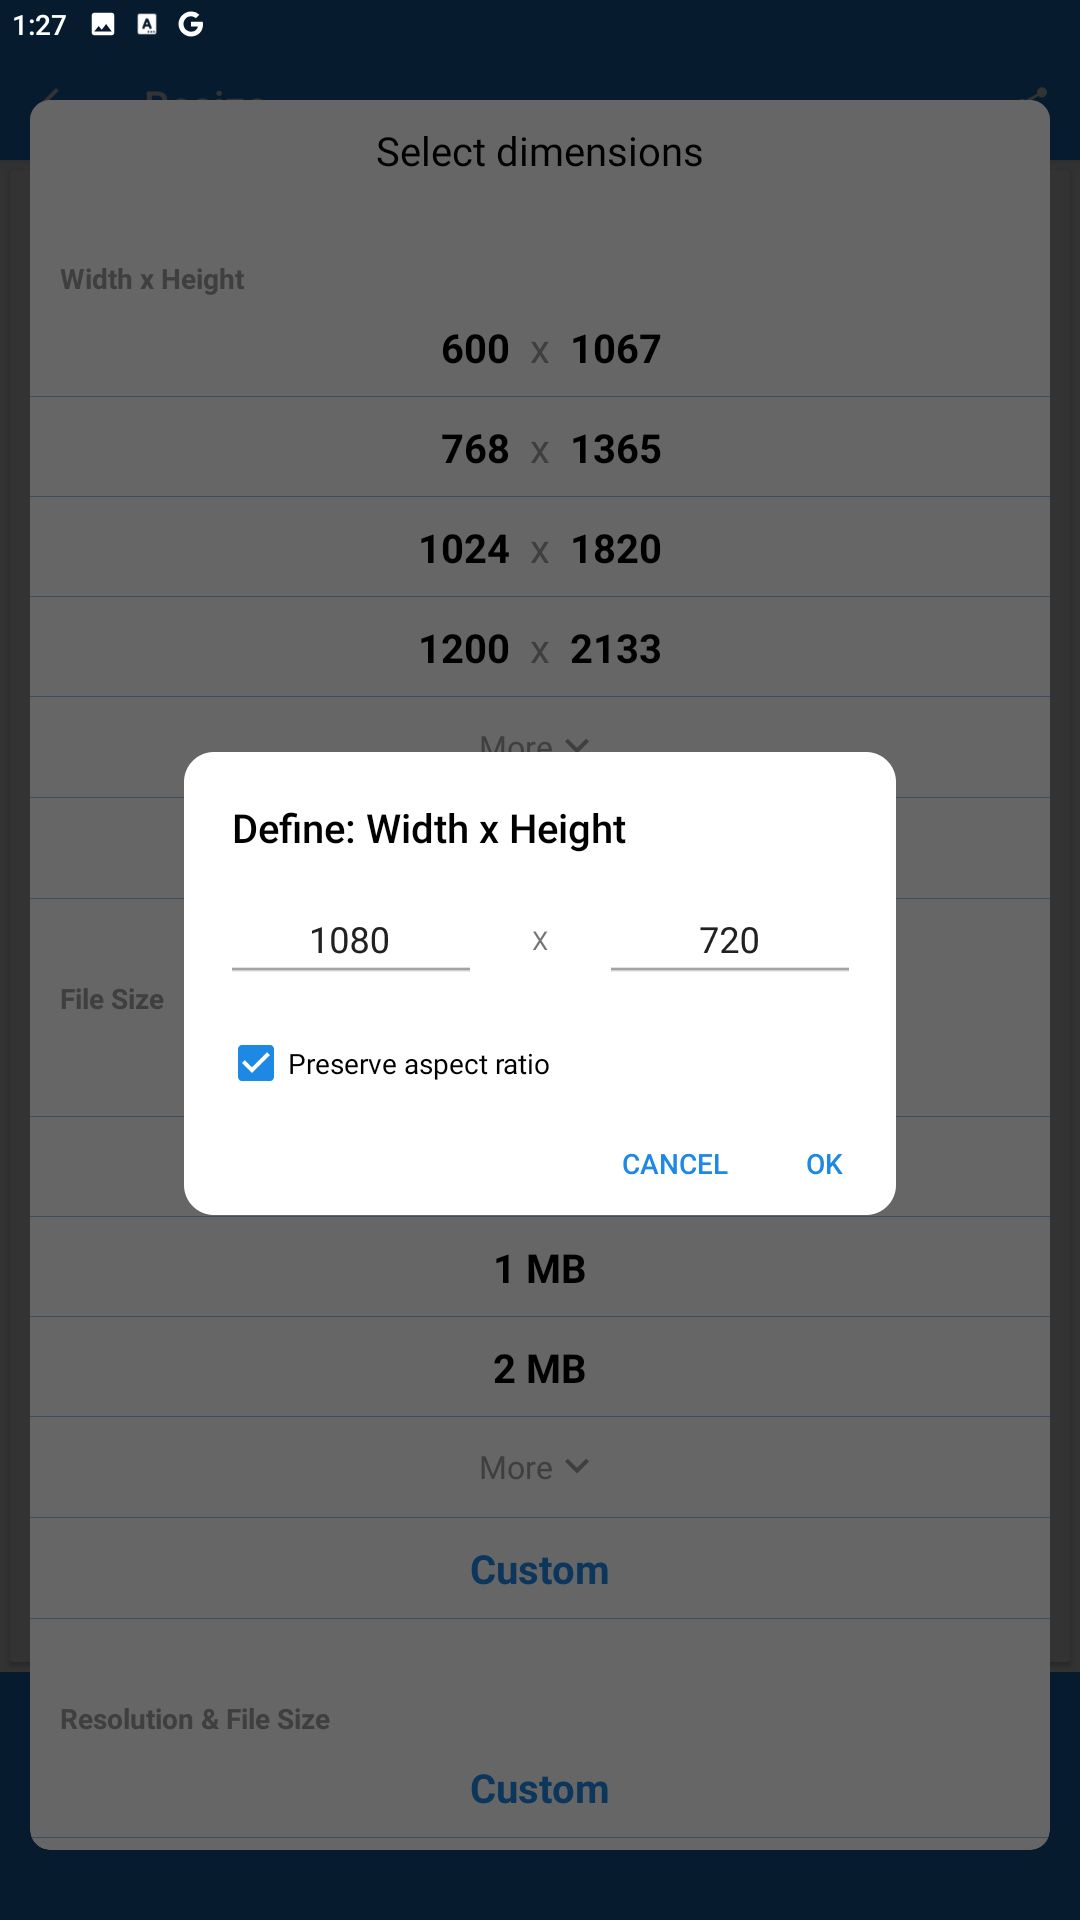Expand More under Width x Height presets
Screen dimensions: 1080x1920
(534, 742)
